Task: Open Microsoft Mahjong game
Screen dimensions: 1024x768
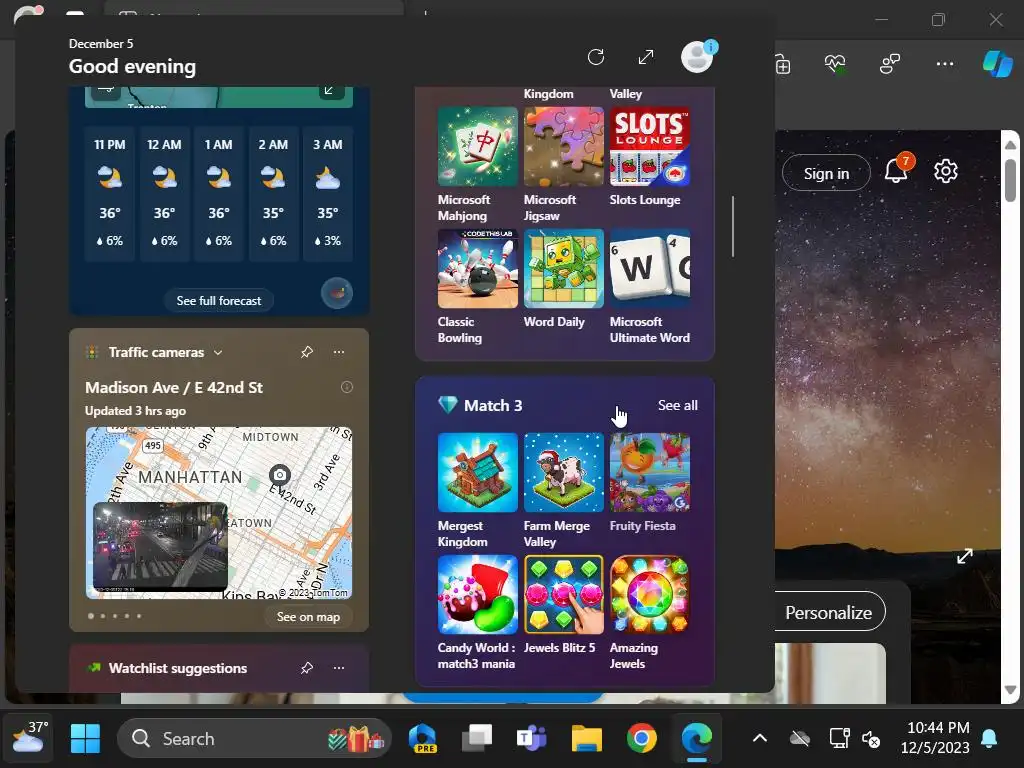Action: (x=477, y=146)
